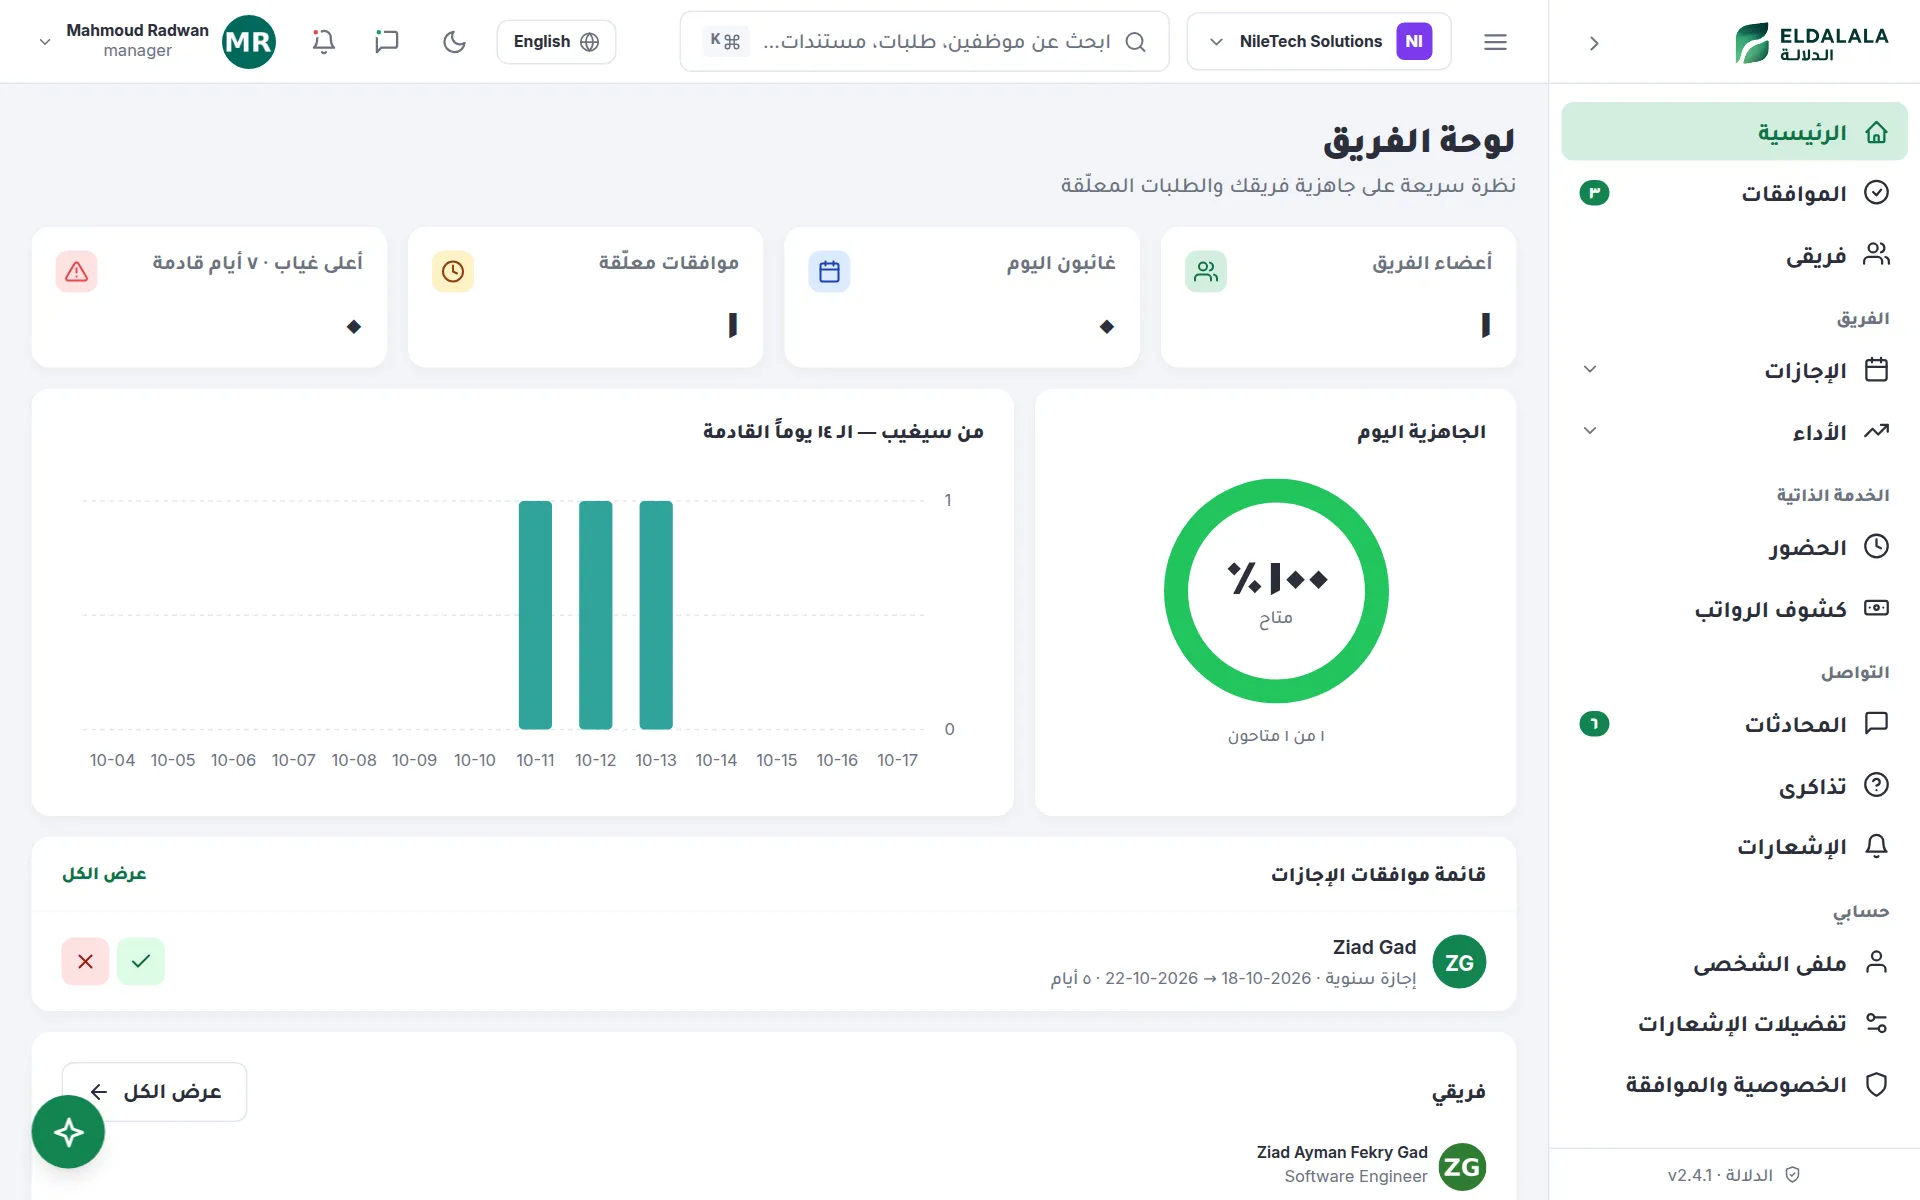Click the clock icon on the pending approvals card

coord(453,271)
